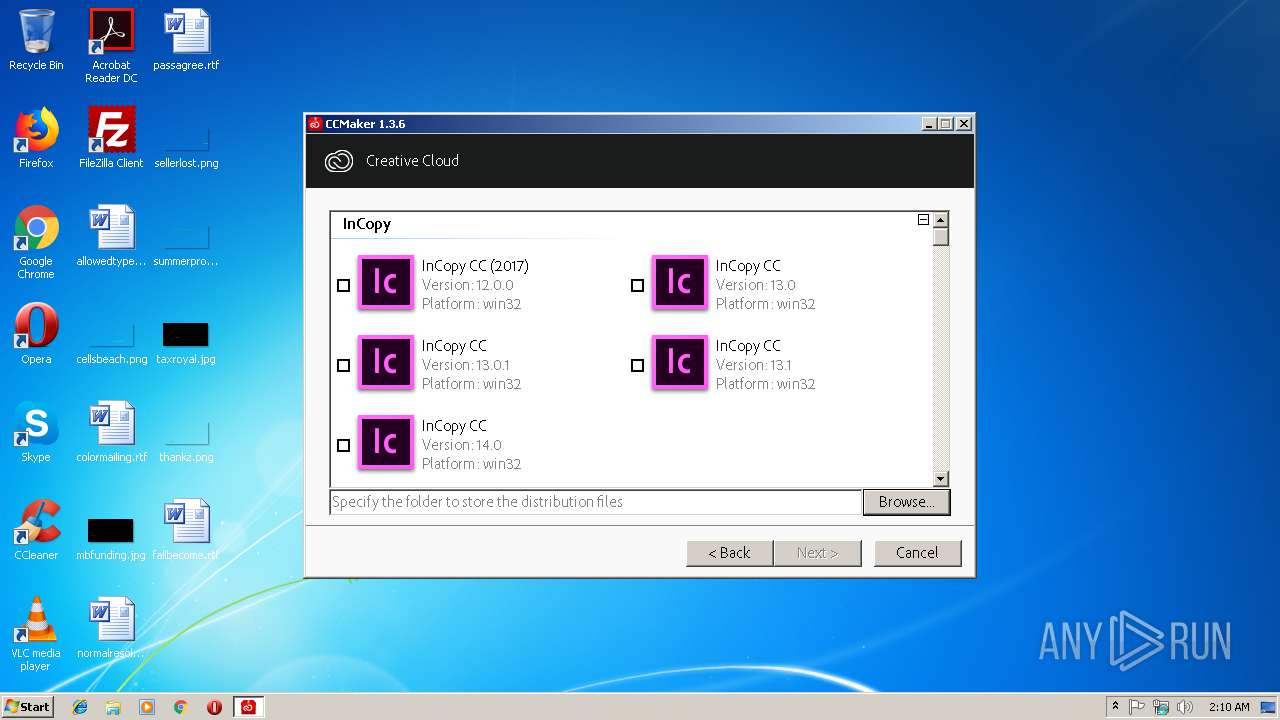Show hidden system tray icons

coord(1115,707)
